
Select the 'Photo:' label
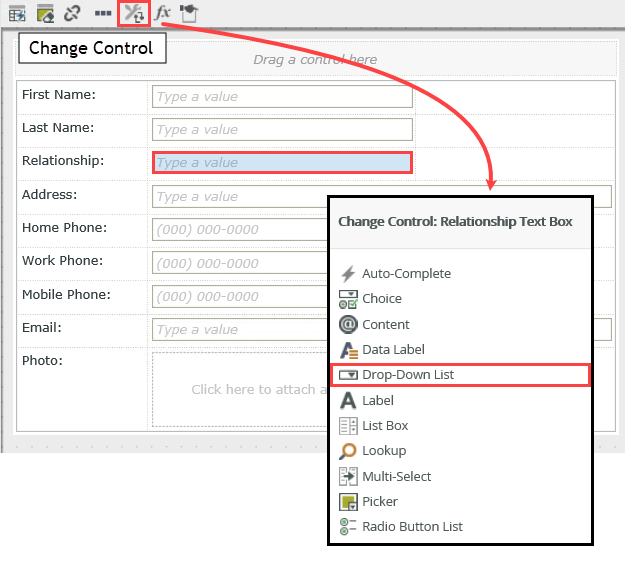(x=42, y=360)
